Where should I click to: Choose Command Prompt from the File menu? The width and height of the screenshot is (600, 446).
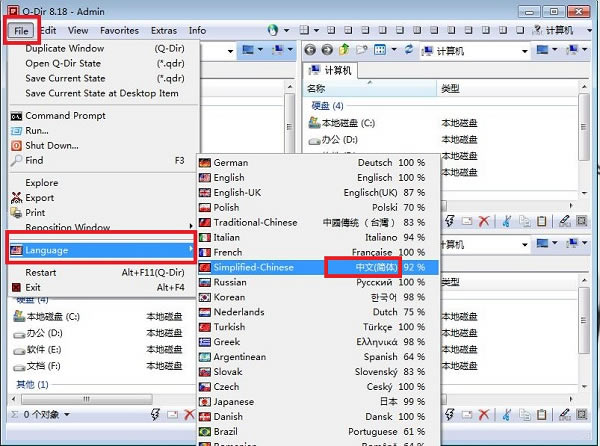coord(64,116)
